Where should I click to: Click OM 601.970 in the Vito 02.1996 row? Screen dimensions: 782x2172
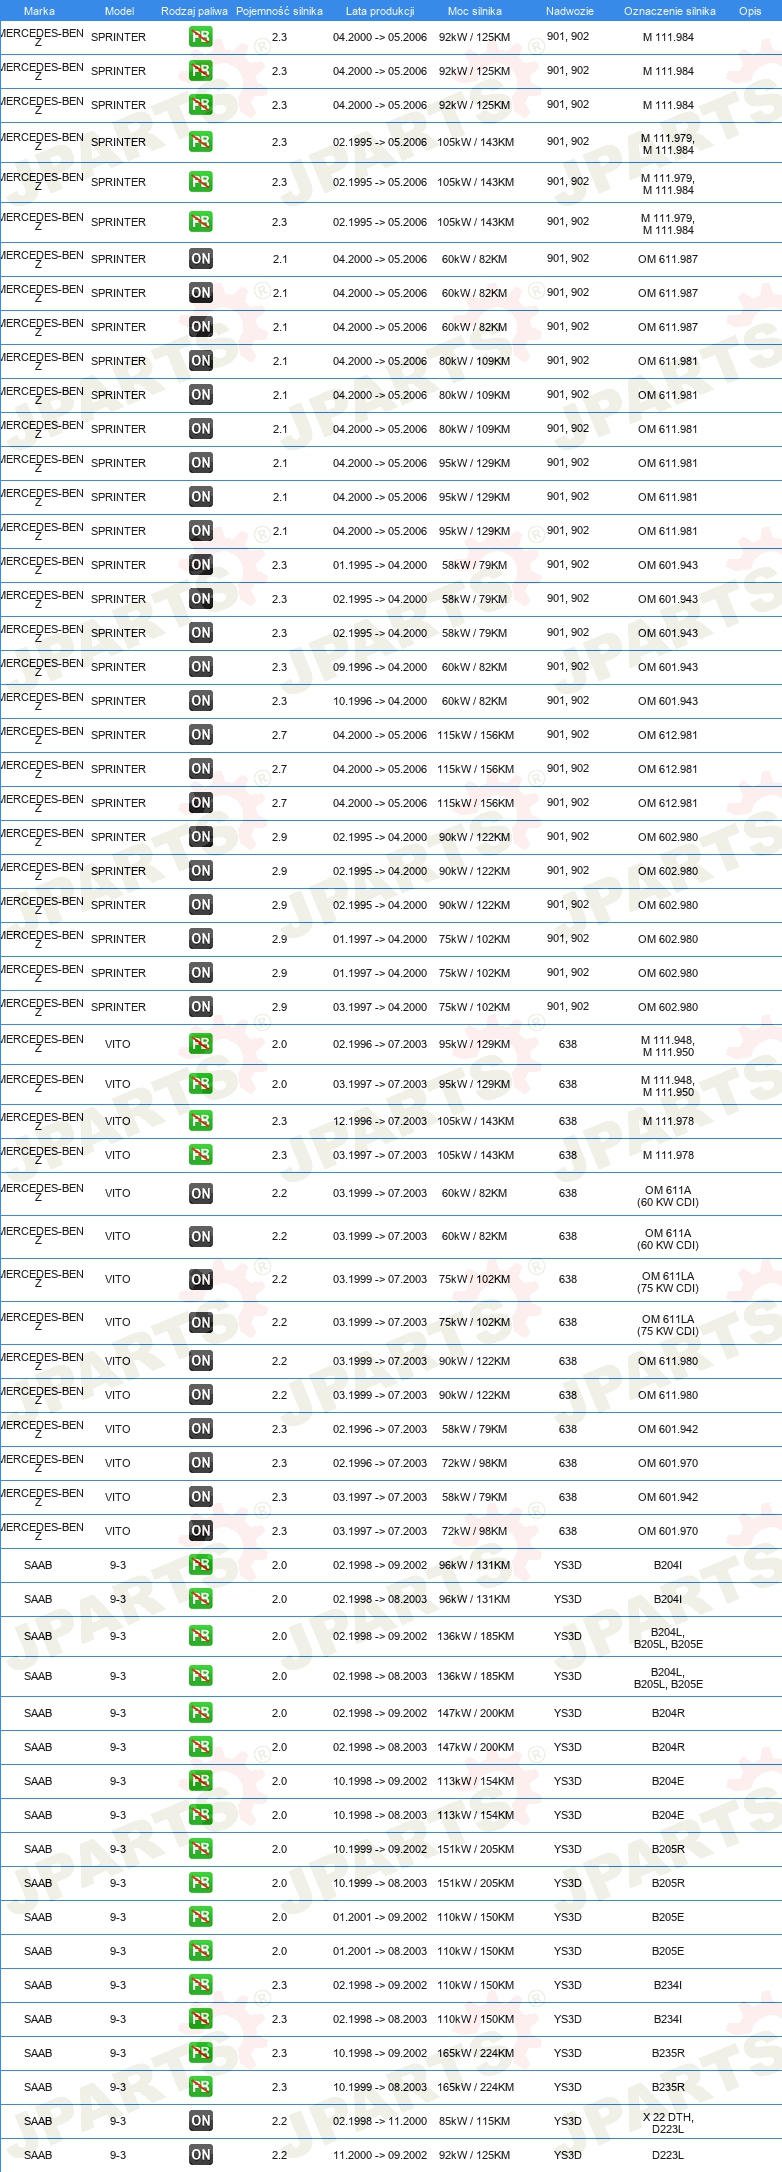(668, 1463)
